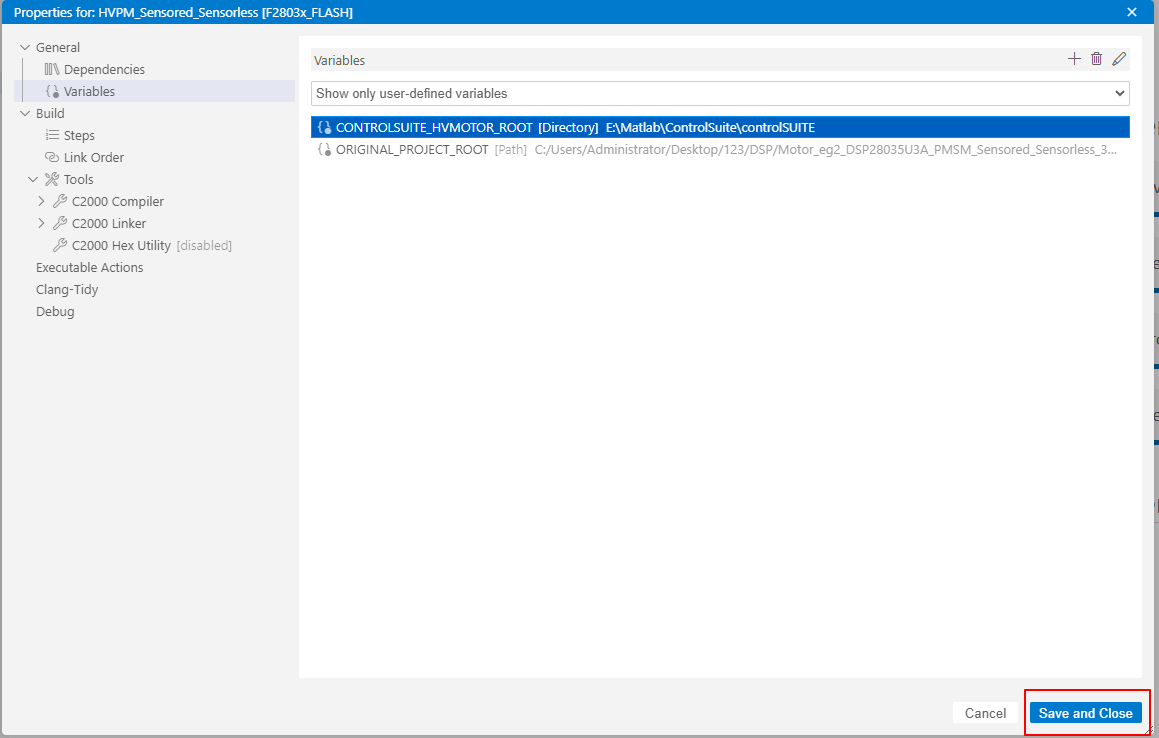Select the Debug category
Screen dimensions: 1159x738
pyautogui.click(x=55, y=311)
